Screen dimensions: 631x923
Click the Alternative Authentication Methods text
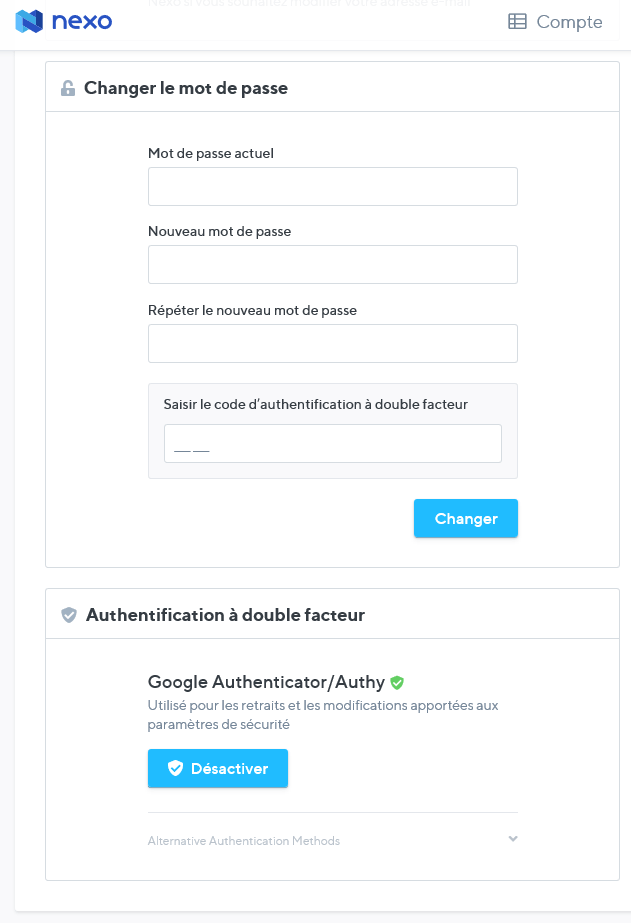(x=244, y=841)
